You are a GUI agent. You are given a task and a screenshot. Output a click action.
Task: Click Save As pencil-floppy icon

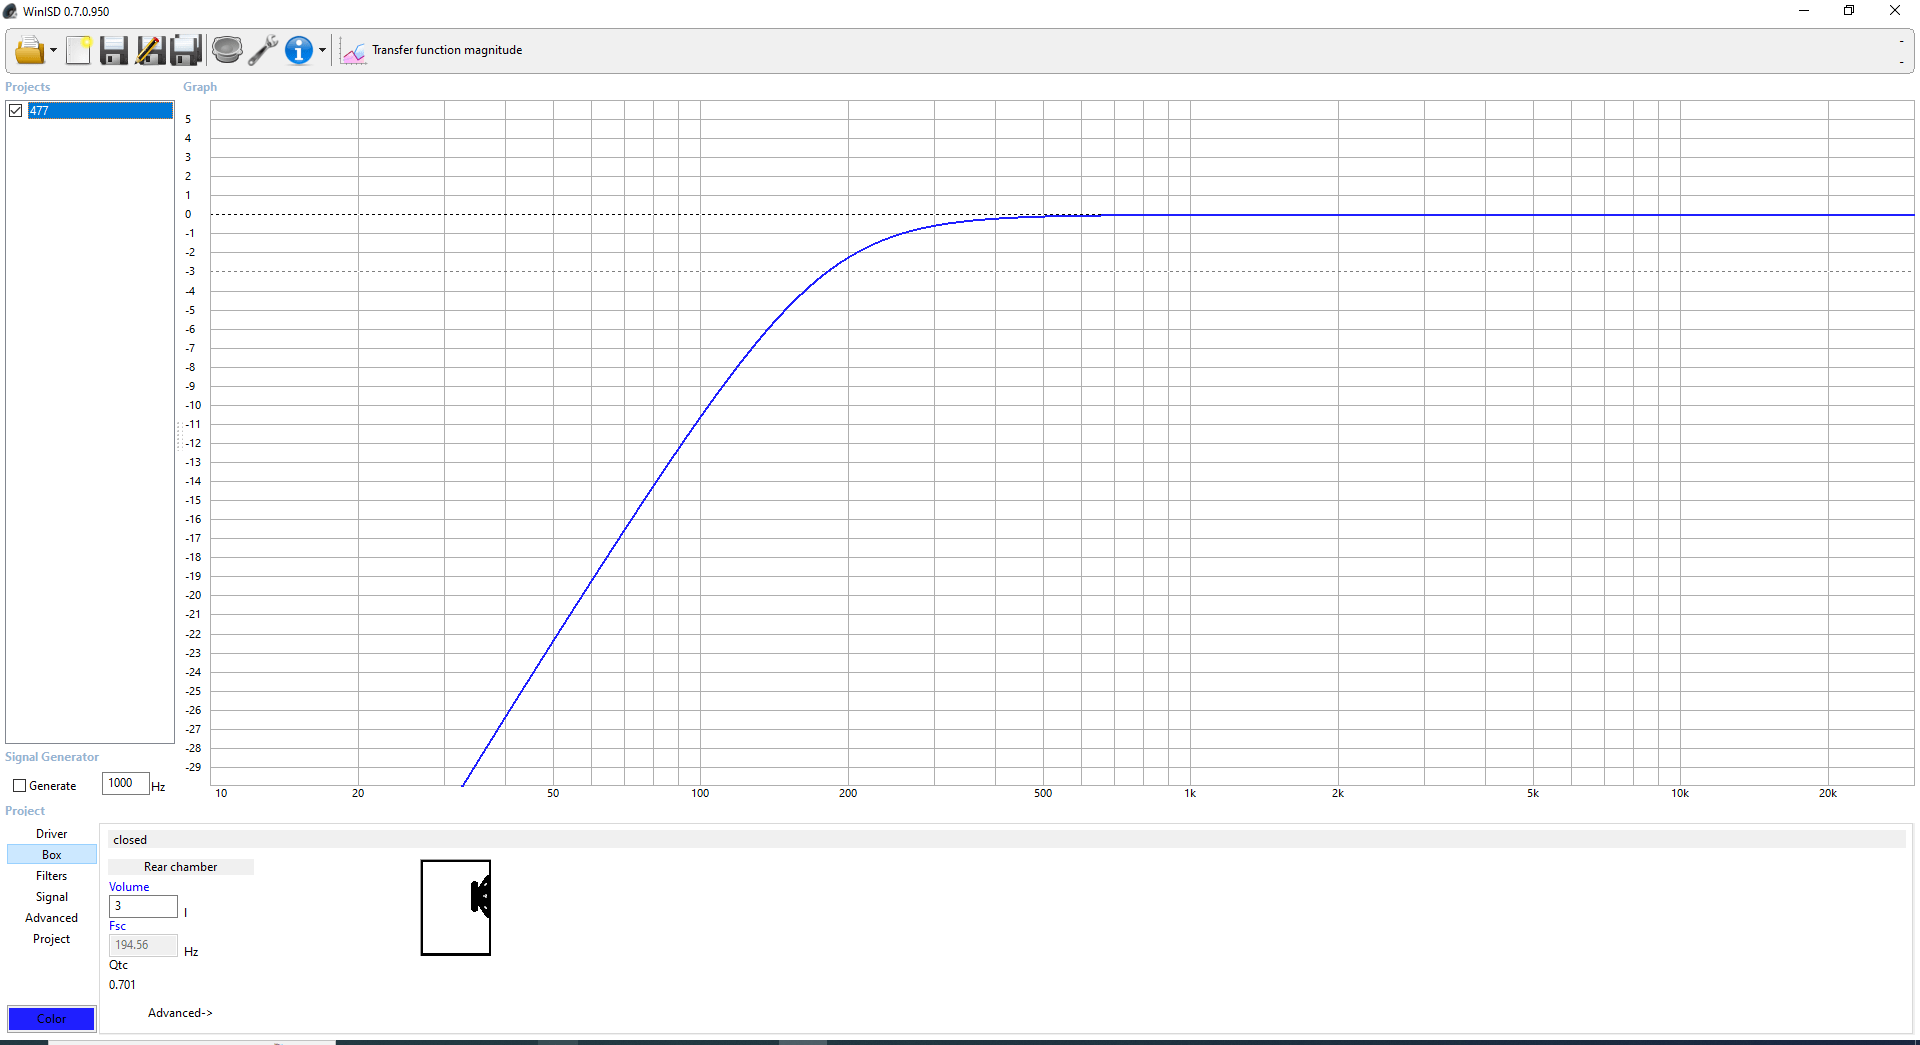tap(150, 50)
